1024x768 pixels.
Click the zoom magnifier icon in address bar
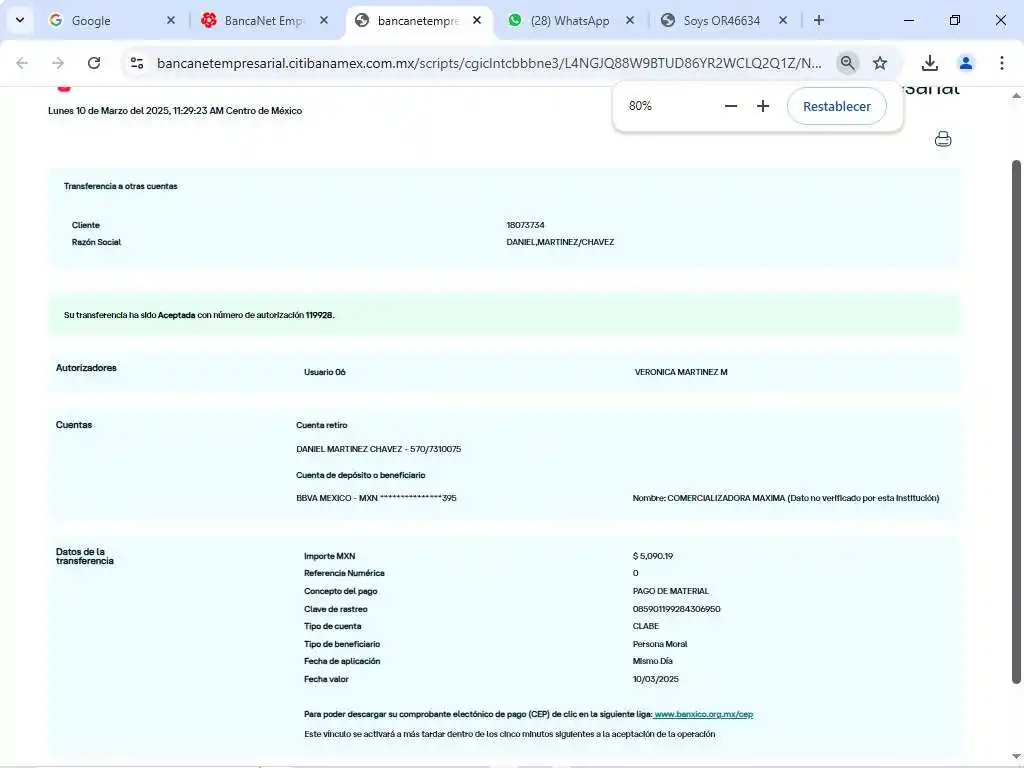pos(847,63)
